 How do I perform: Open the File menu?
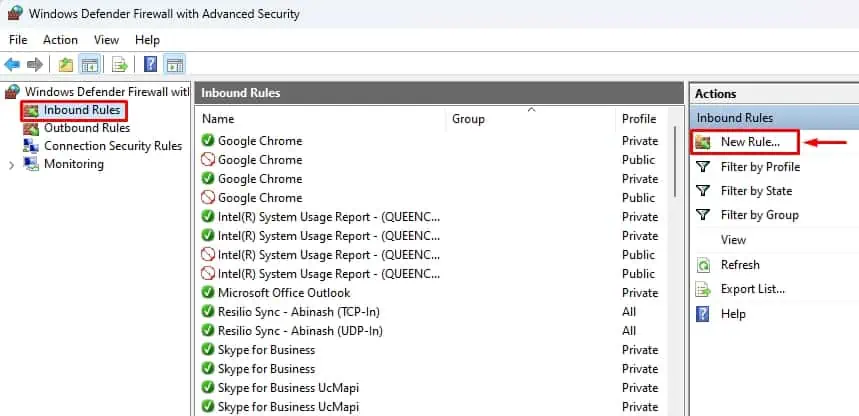tap(18, 40)
